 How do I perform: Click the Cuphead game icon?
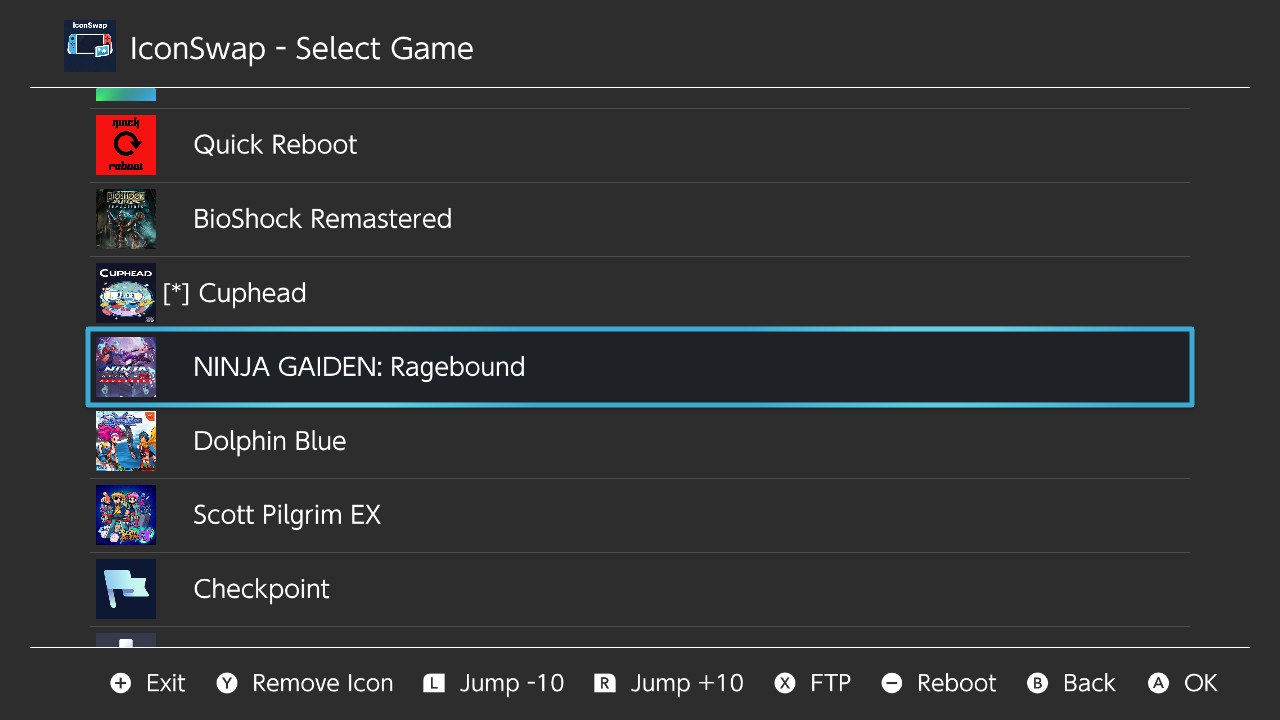tap(126, 293)
